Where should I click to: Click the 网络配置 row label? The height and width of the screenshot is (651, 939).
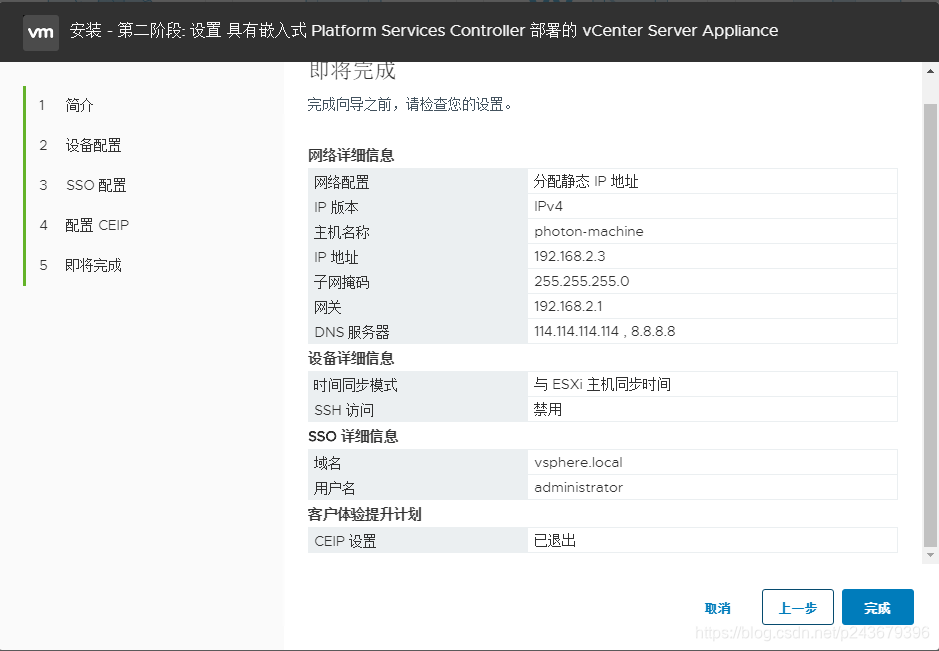point(341,182)
